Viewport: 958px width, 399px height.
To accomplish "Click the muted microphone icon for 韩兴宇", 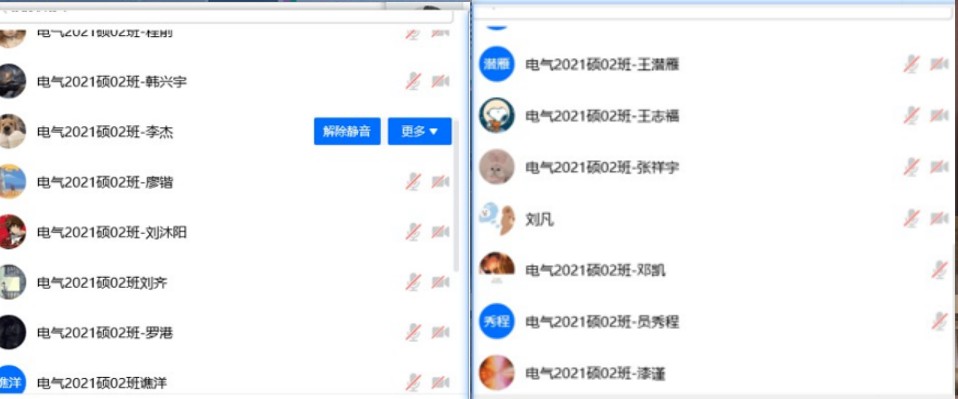I will pyautogui.click(x=414, y=81).
